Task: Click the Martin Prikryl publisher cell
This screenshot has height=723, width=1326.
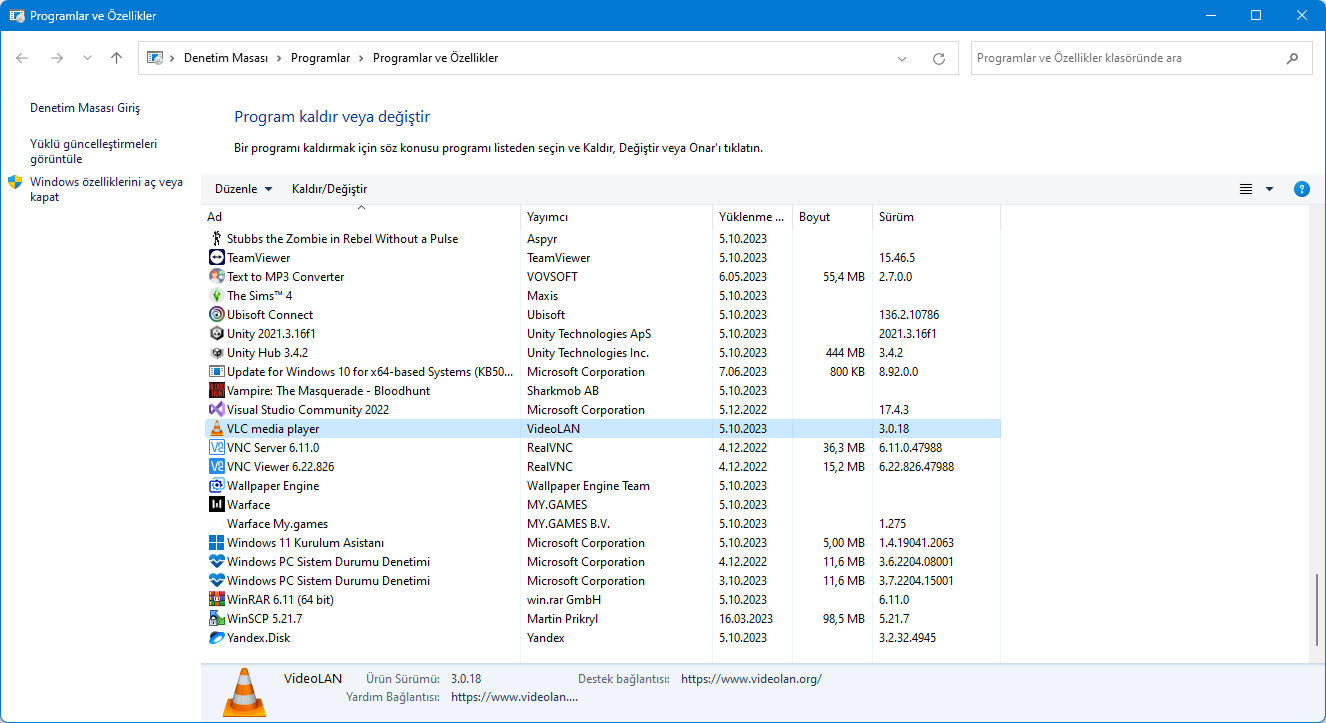Action: point(563,619)
